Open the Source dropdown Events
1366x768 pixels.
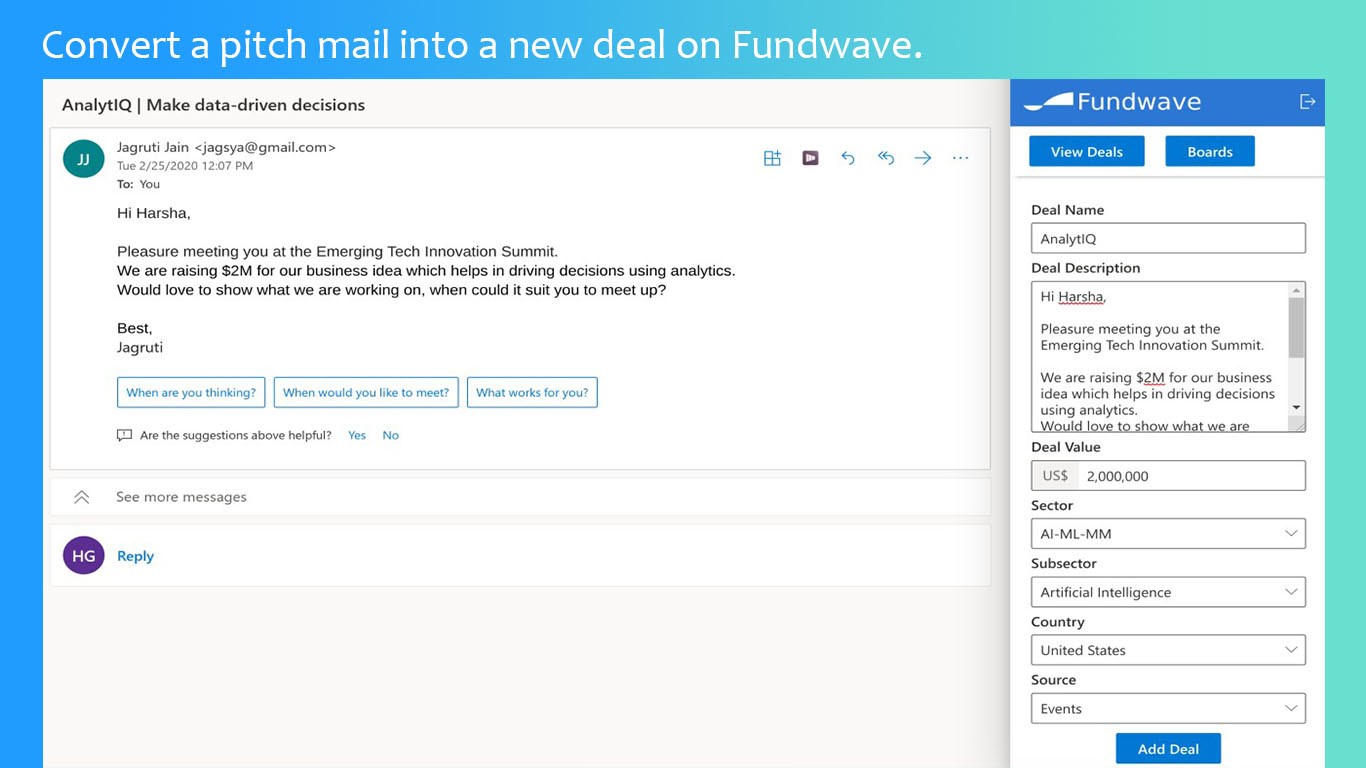pos(1168,708)
